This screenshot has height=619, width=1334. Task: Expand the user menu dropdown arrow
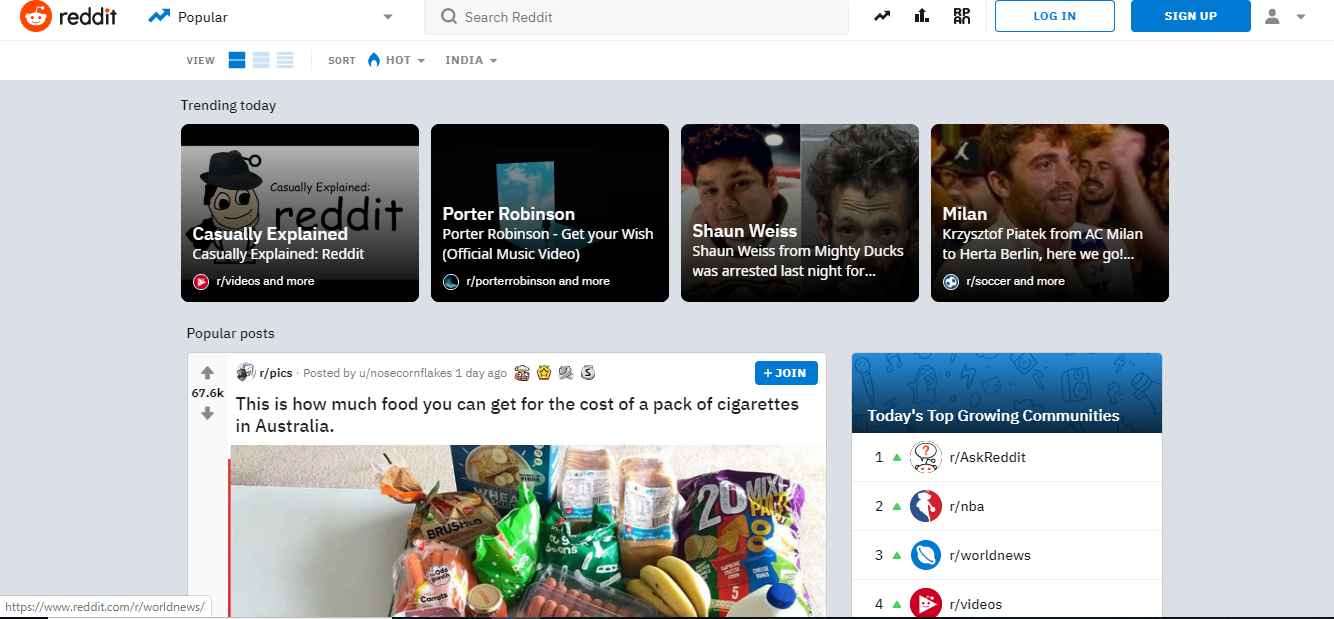pos(1300,17)
